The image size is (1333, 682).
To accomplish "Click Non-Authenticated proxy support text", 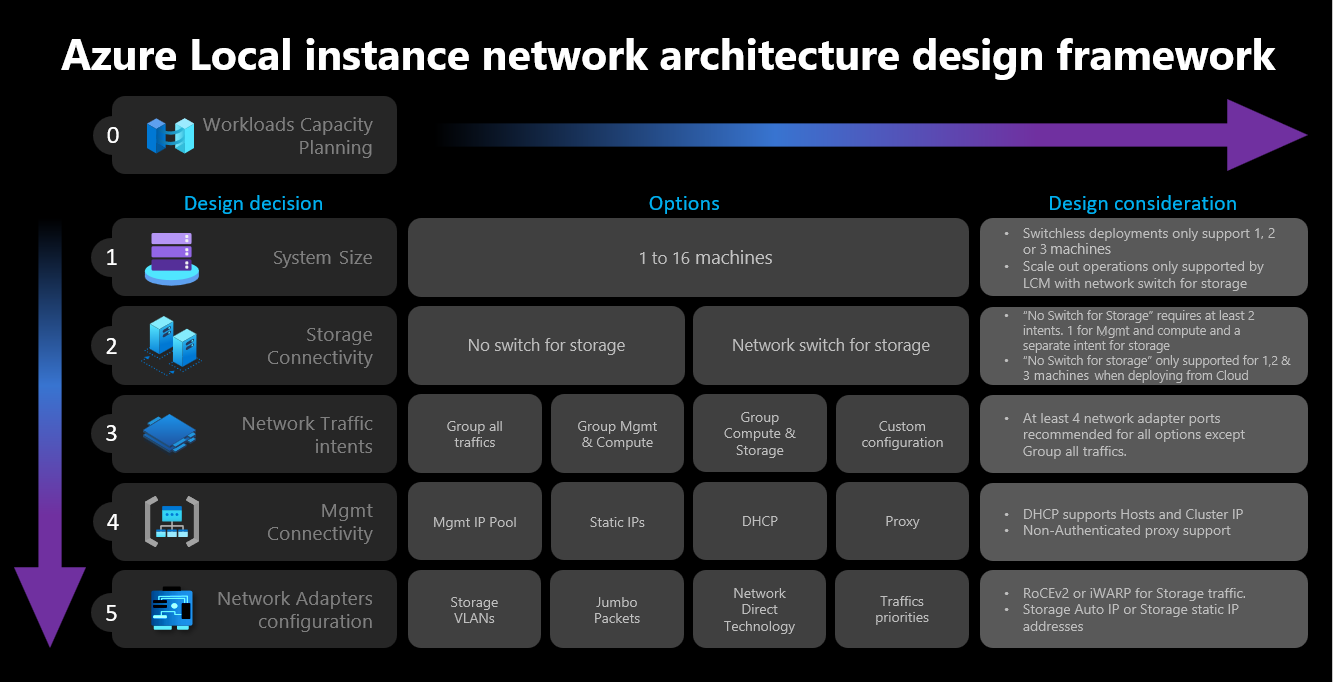I will tap(1126, 530).
